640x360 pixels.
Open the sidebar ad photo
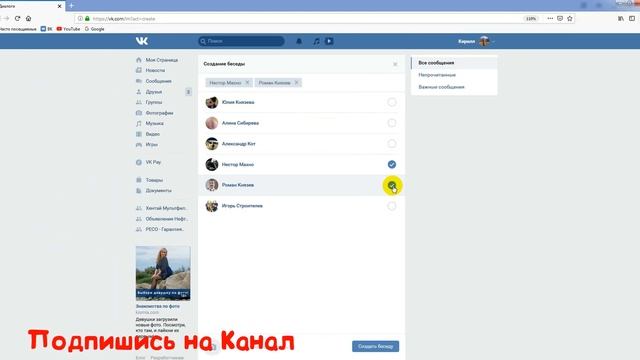(x=163, y=273)
